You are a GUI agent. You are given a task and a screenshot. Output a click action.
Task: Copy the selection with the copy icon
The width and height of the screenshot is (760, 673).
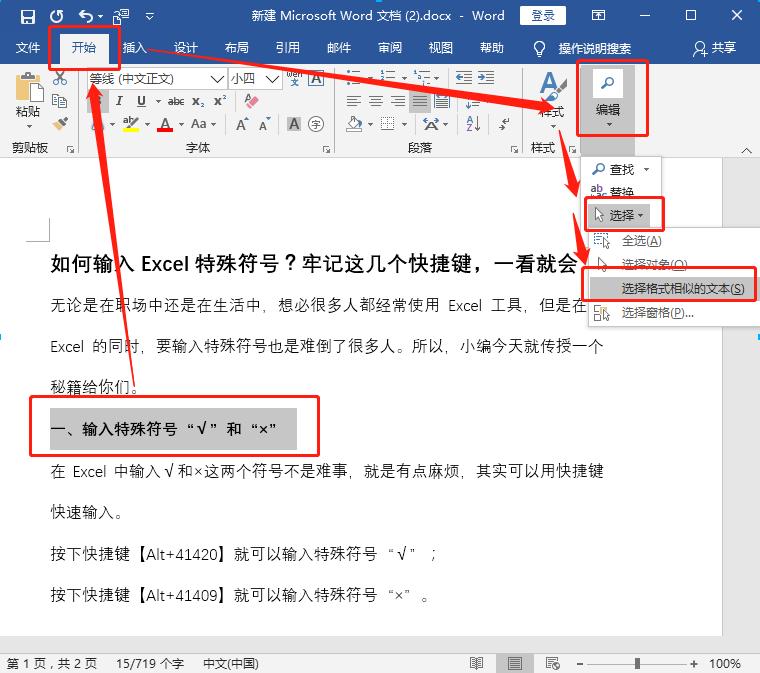point(60,101)
